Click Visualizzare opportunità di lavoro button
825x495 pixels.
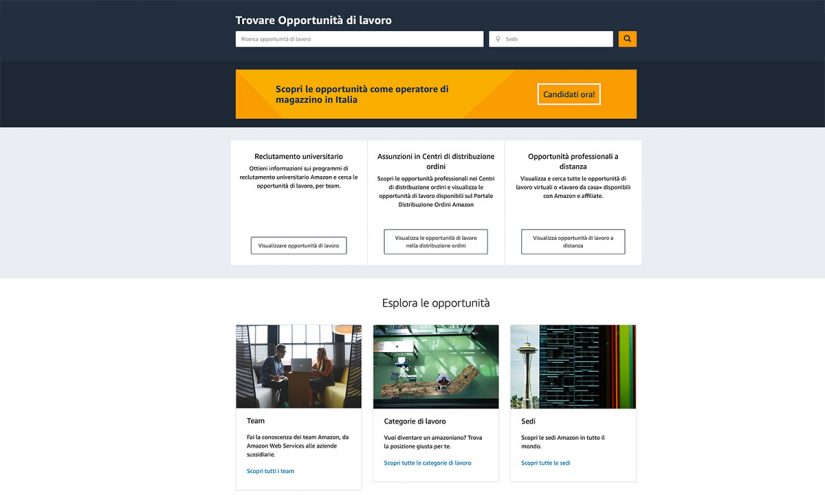[298, 246]
